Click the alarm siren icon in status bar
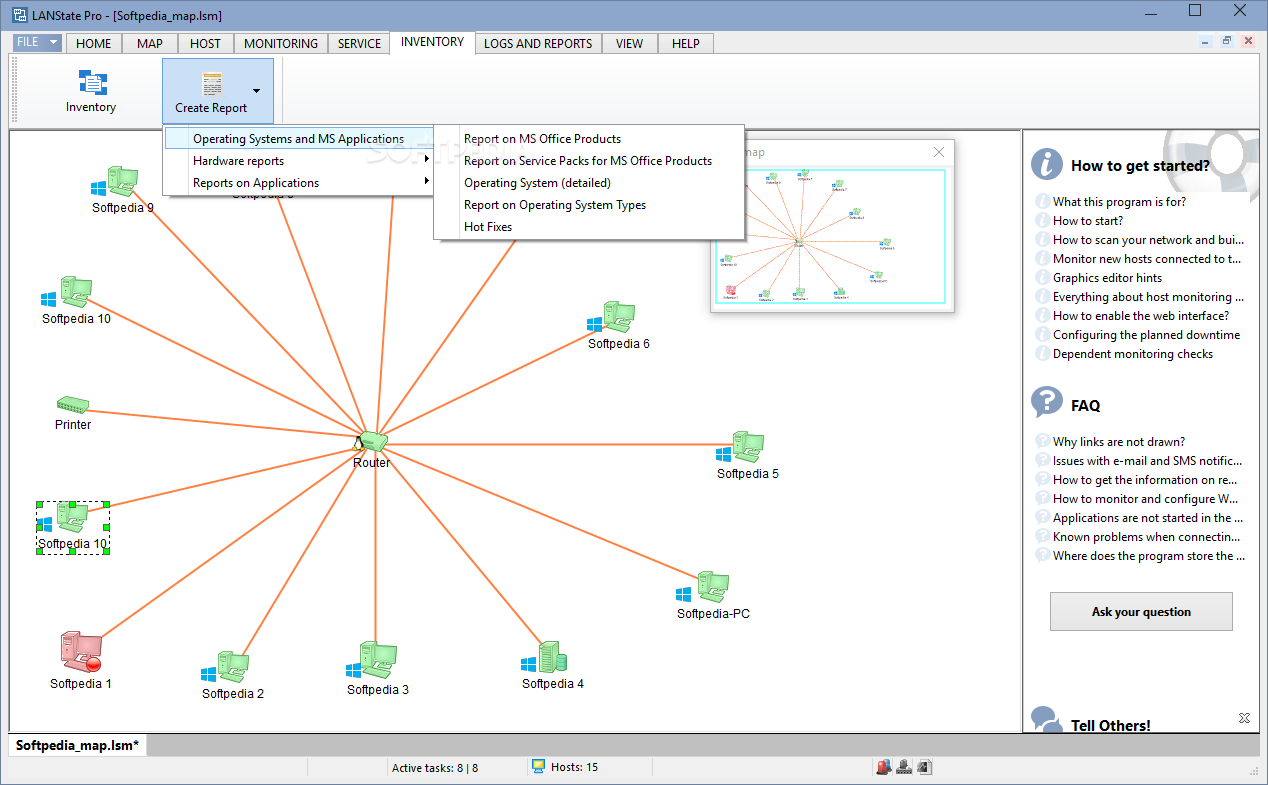 (883, 767)
